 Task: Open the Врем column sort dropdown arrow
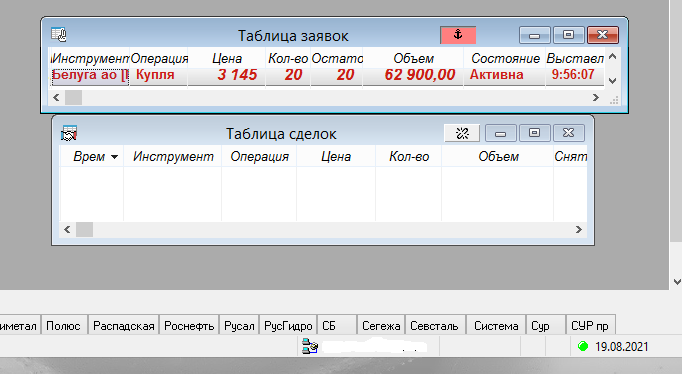point(114,157)
